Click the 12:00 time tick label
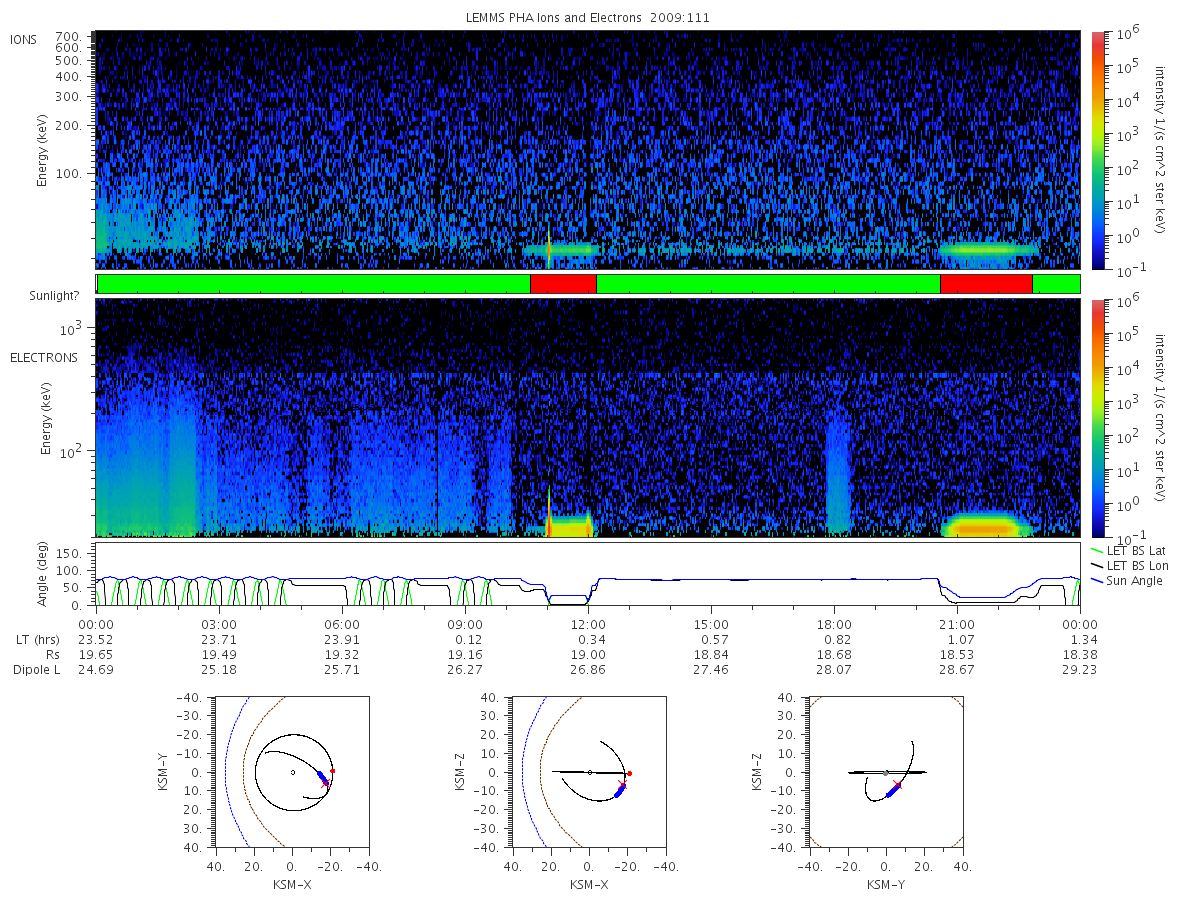This screenshot has width=1200, height=900. click(588, 625)
